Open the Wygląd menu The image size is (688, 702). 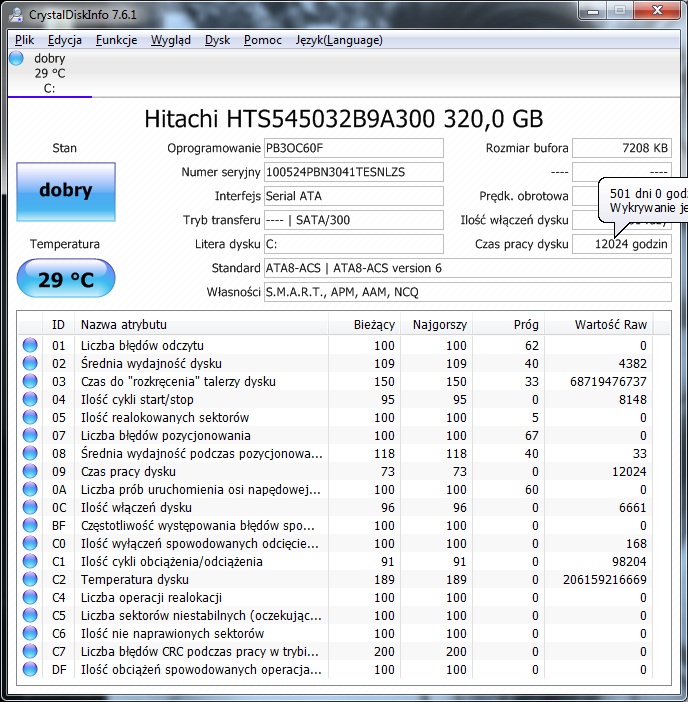tap(171, 40)
